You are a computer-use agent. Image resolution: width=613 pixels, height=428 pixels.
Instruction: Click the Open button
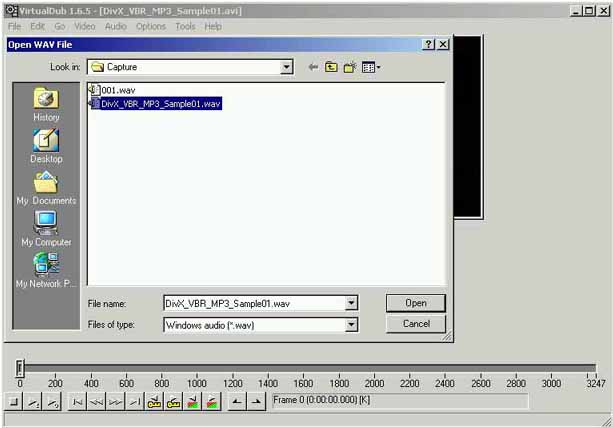(416, 303)
